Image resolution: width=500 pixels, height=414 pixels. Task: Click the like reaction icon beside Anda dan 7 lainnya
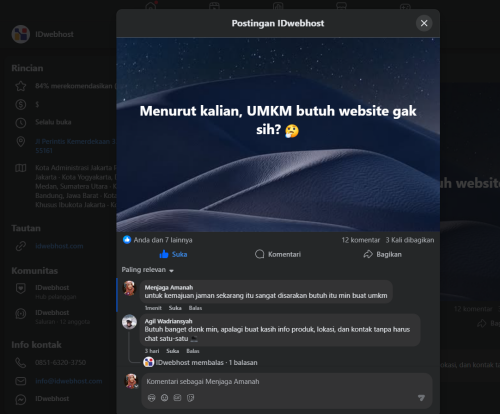[x=127, y=240]
